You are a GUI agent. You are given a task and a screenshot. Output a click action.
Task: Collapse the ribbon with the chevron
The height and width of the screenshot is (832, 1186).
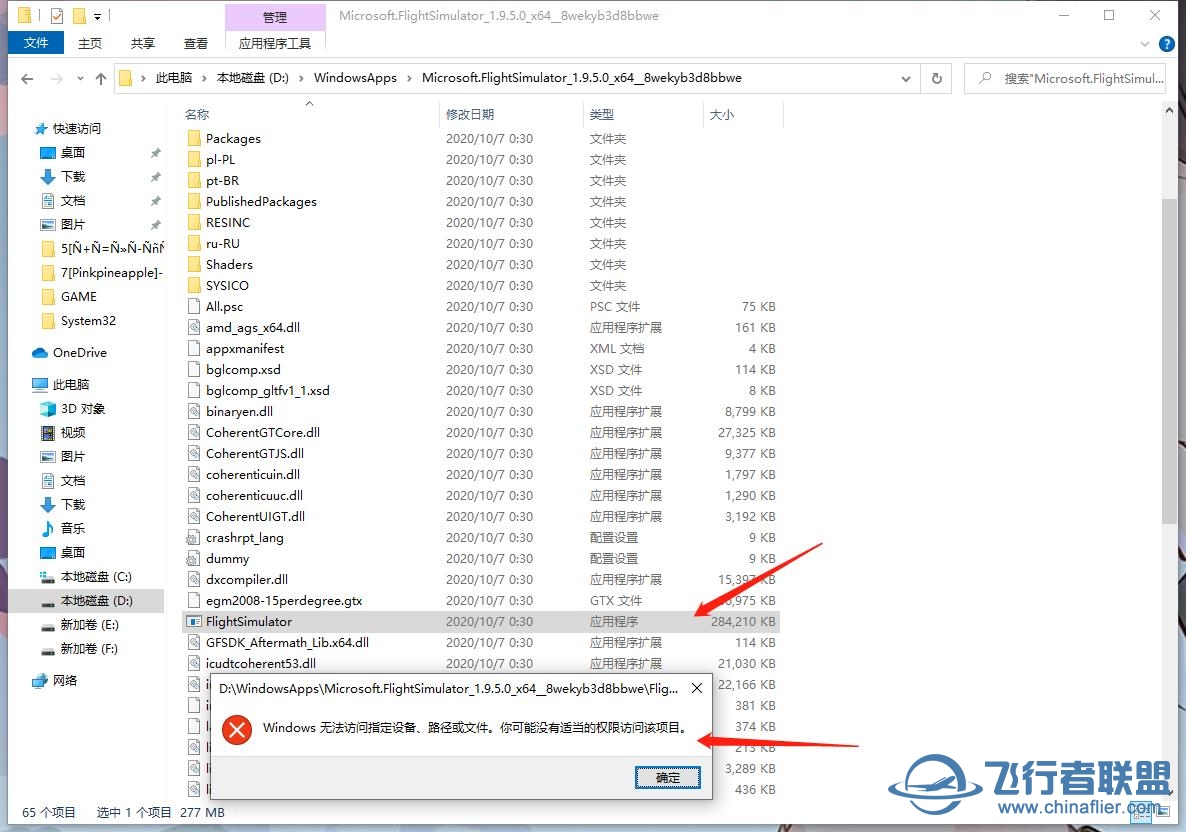(1144, 44)
